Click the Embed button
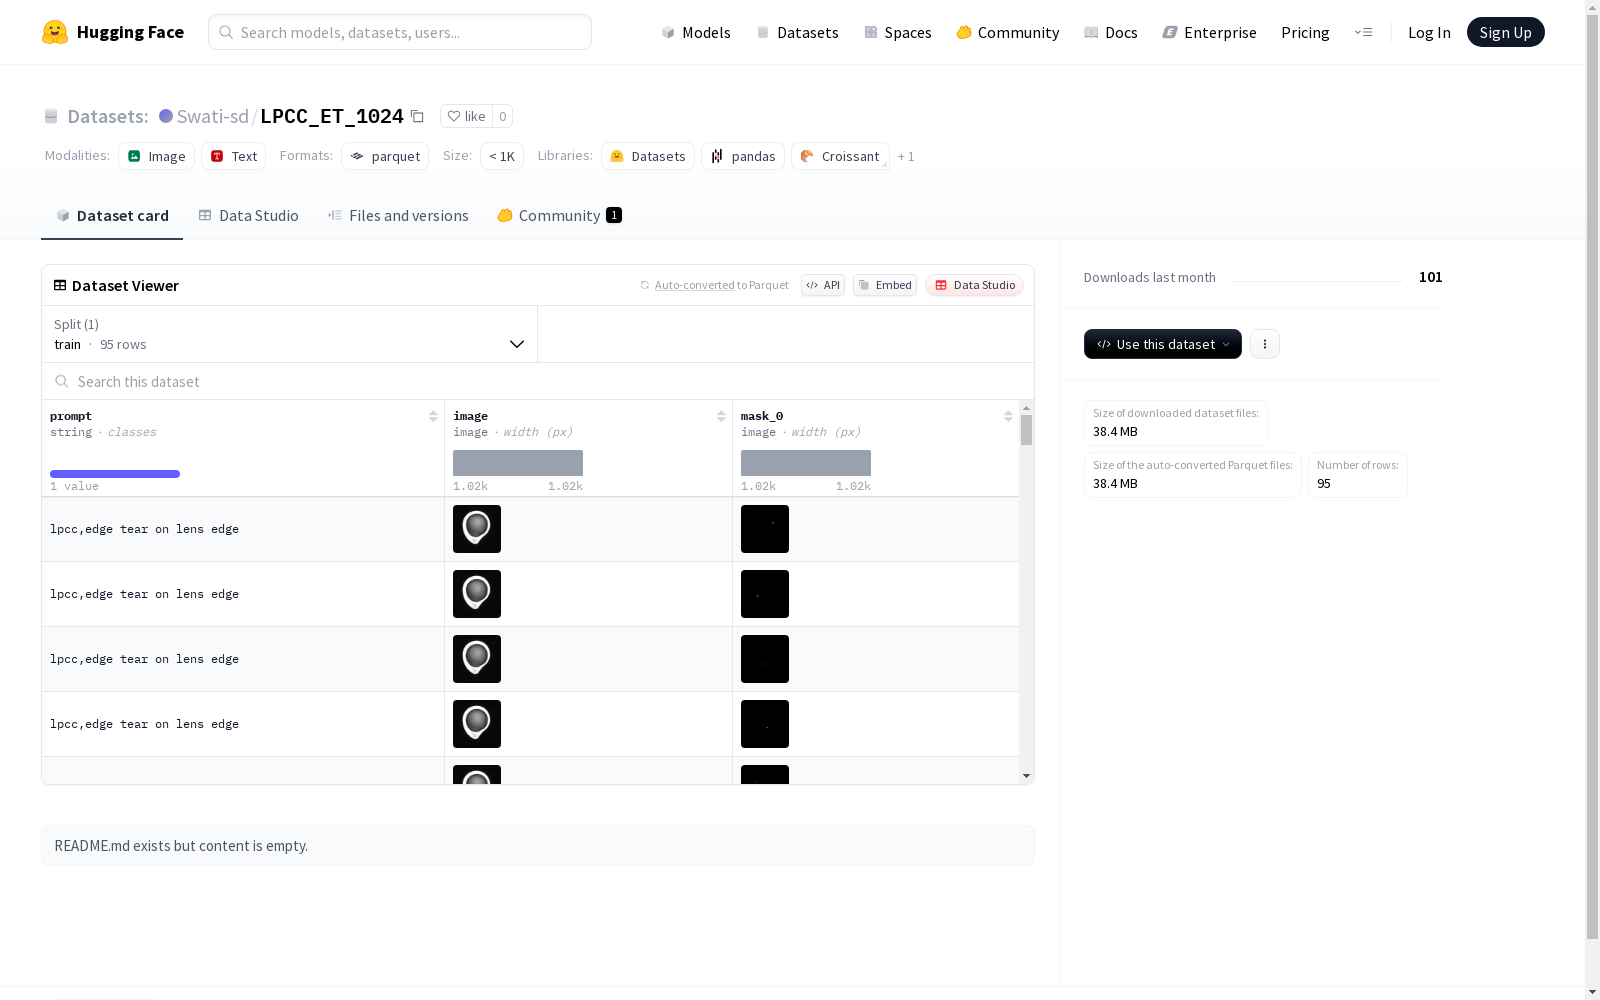 click(885, 285)
